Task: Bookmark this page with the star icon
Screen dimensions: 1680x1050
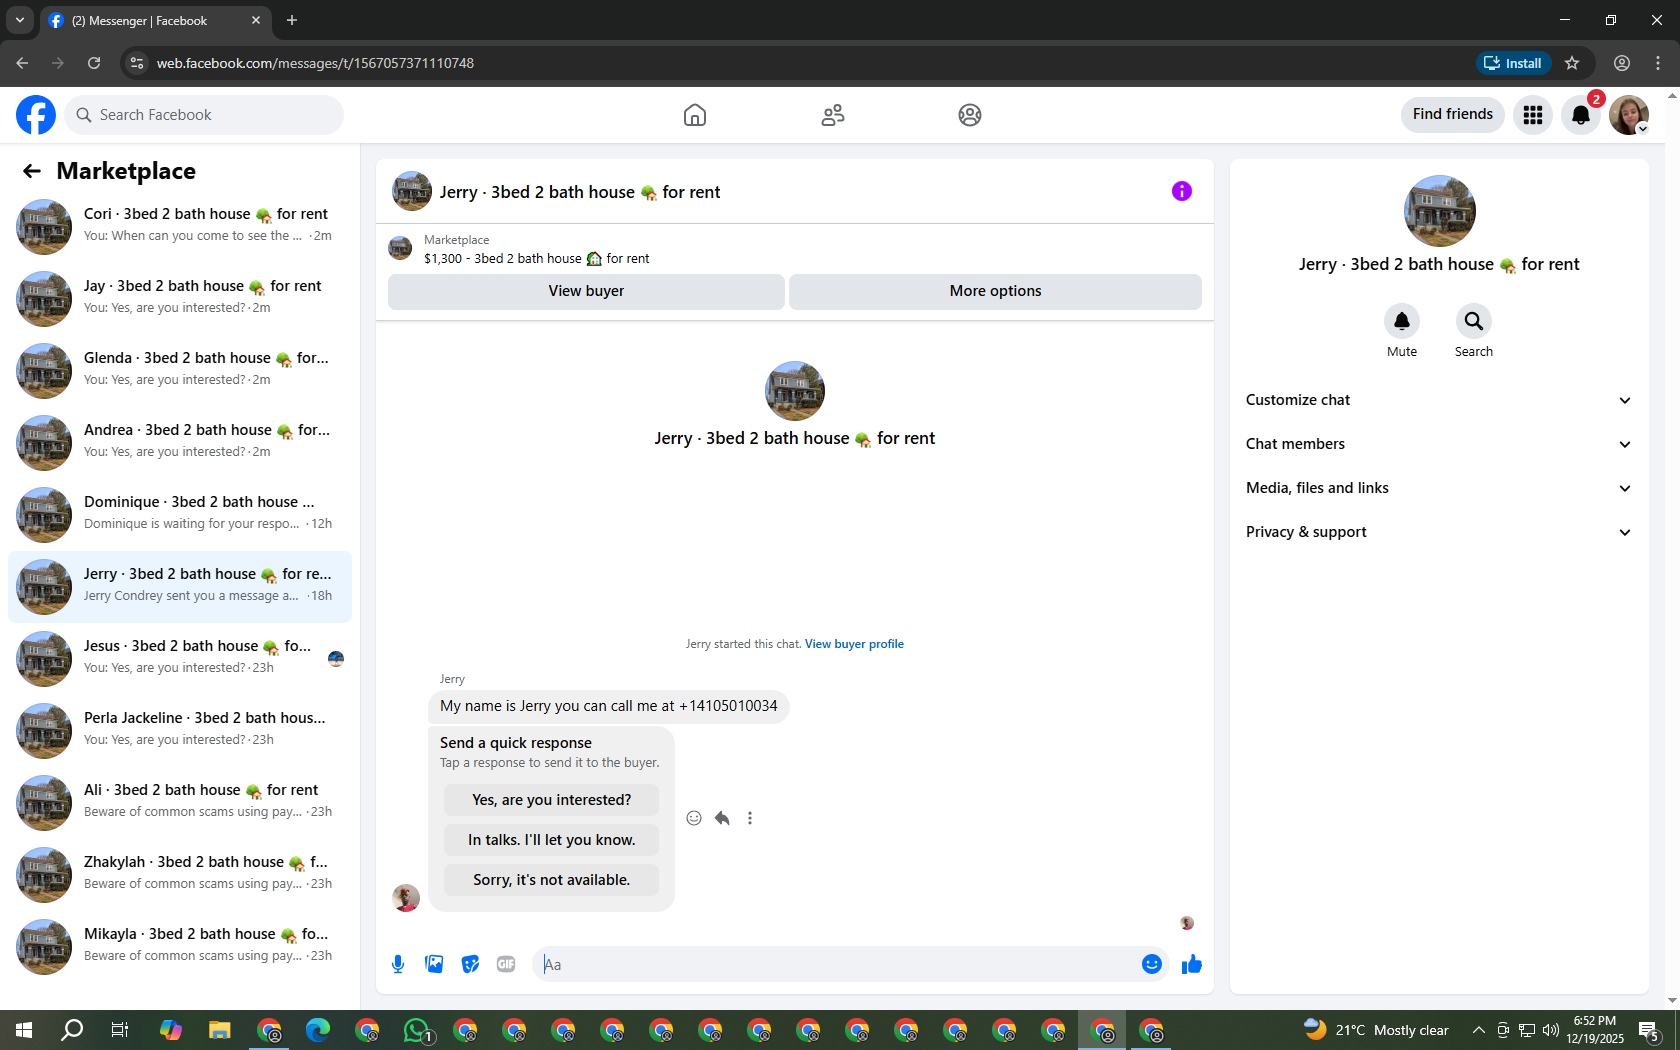Action: (1572, 63)
